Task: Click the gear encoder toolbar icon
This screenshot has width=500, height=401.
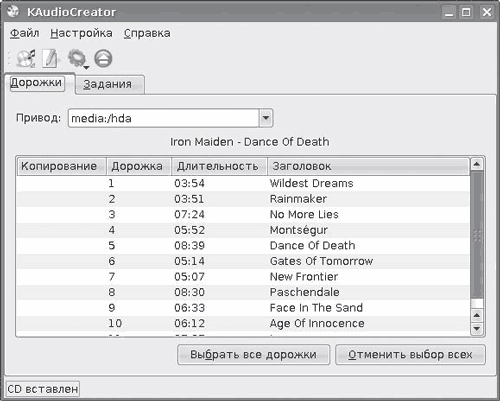Action: click(76, 58)
